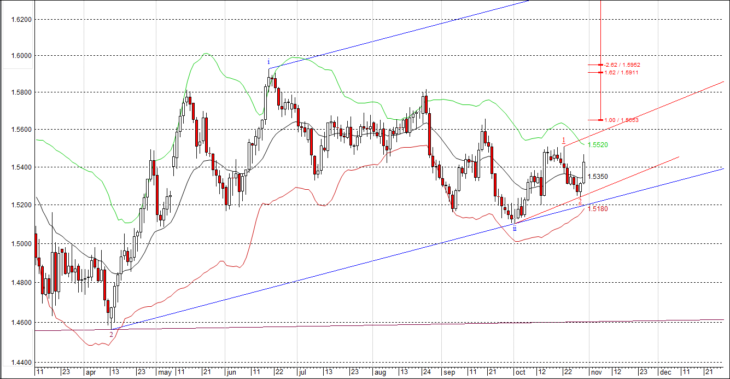
Task: Click the '24' date axis label
Action: point(426,372)
